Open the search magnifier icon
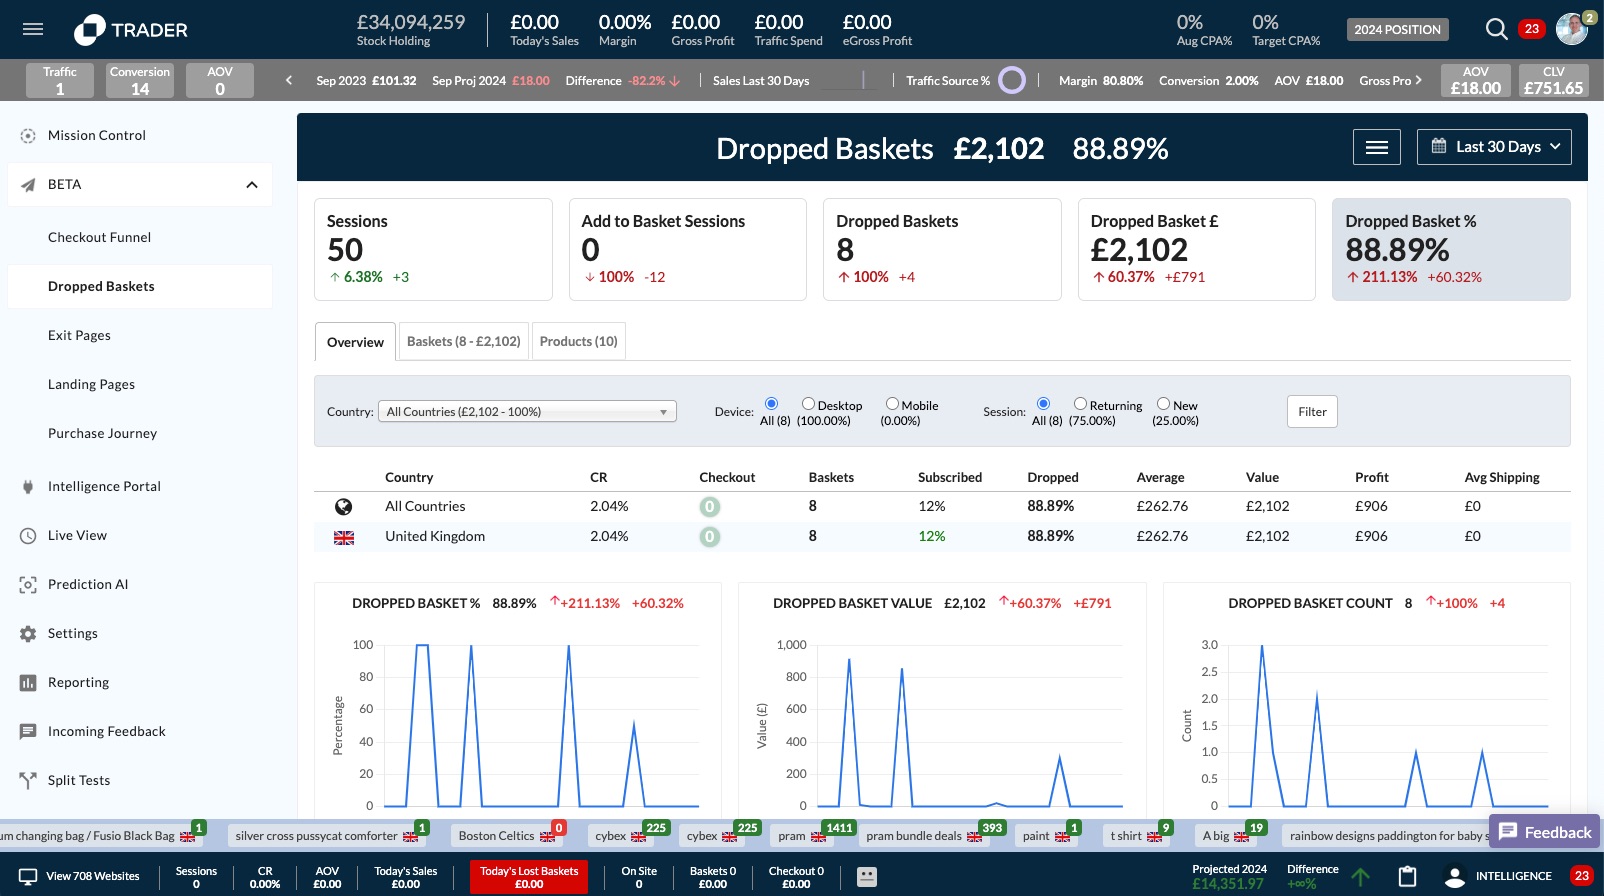 (1496, 29)
